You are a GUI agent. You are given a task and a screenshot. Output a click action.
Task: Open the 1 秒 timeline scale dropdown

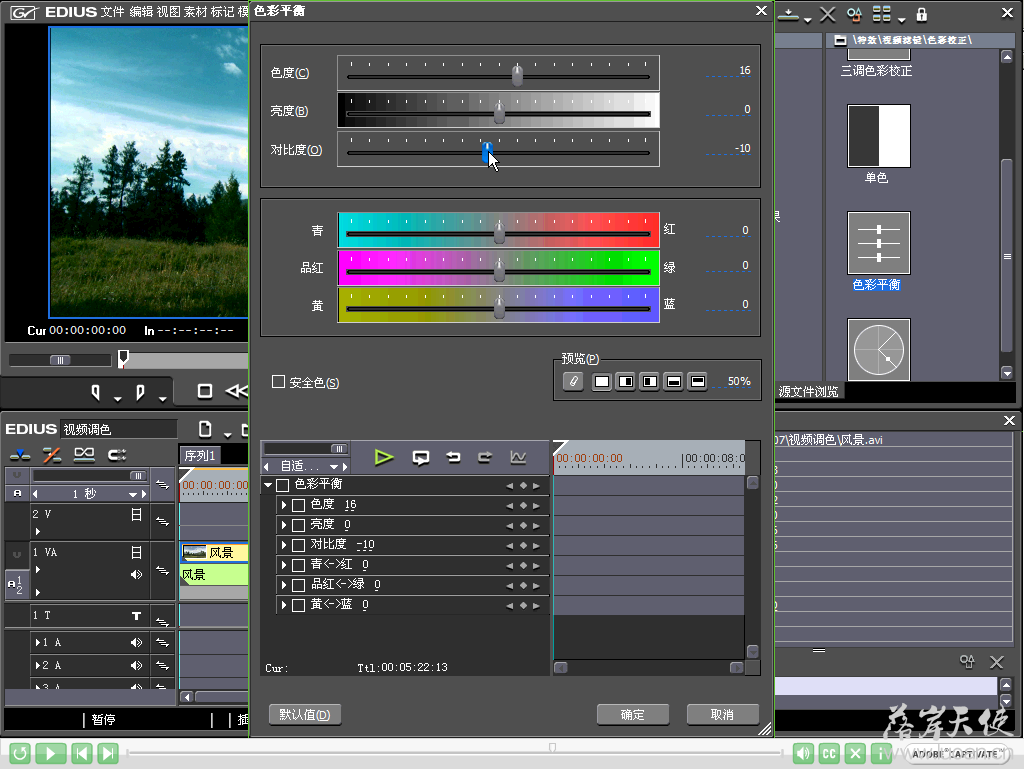pyautogui.click(x=133, y=494)
